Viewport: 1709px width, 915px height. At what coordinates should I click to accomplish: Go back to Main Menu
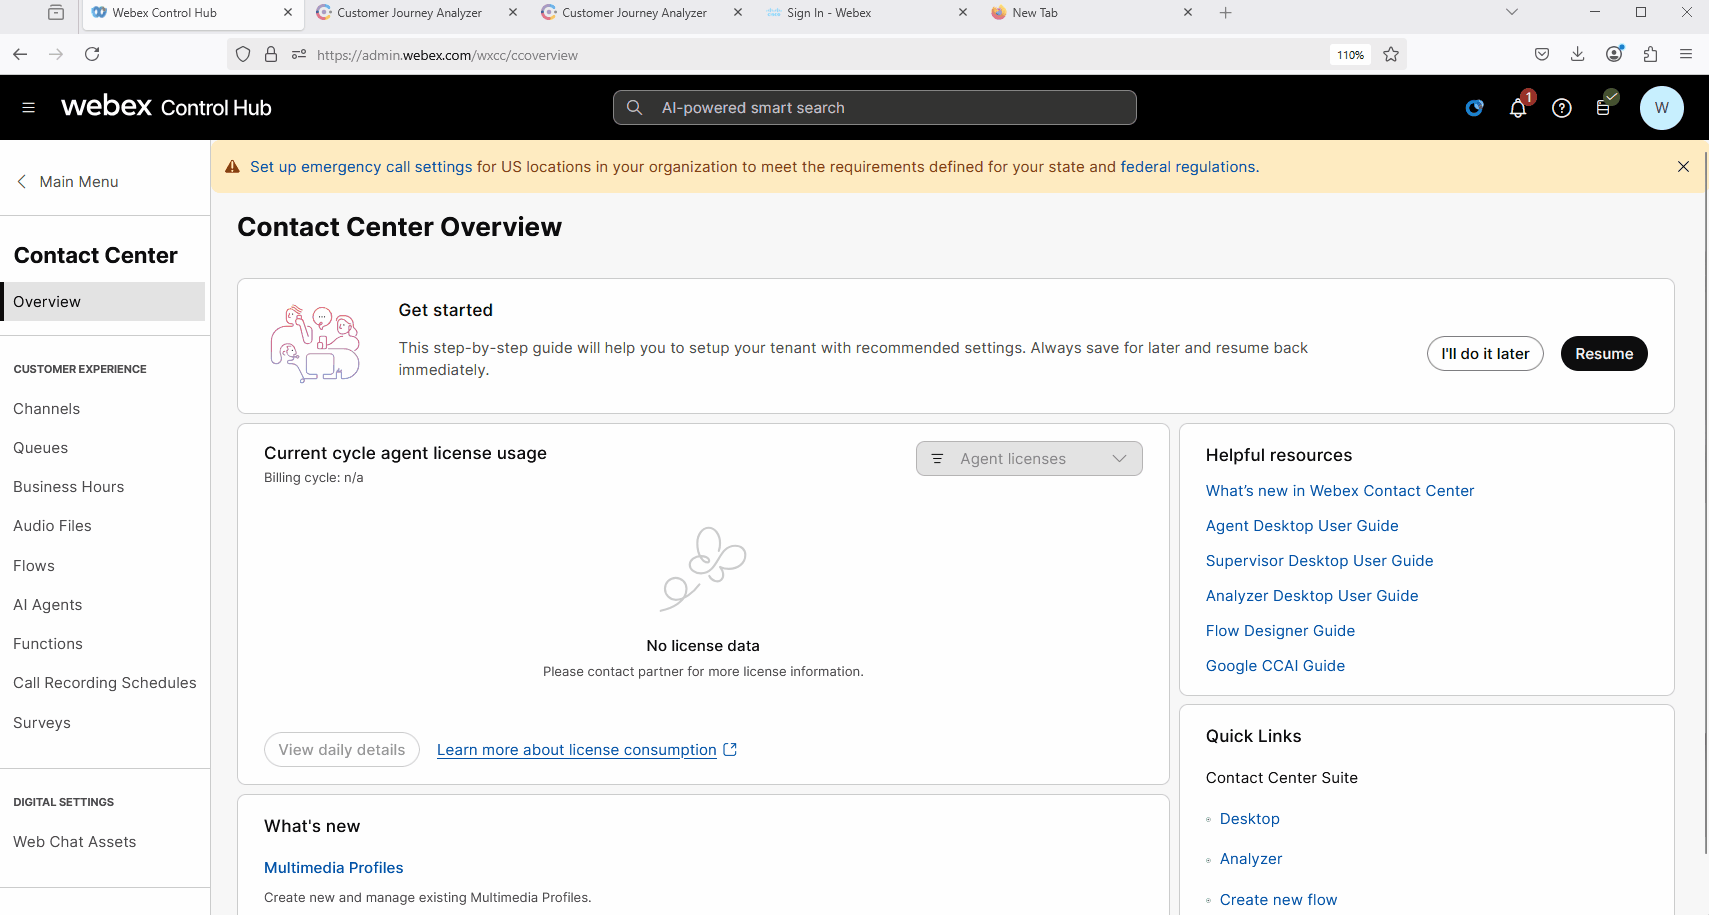68,182
